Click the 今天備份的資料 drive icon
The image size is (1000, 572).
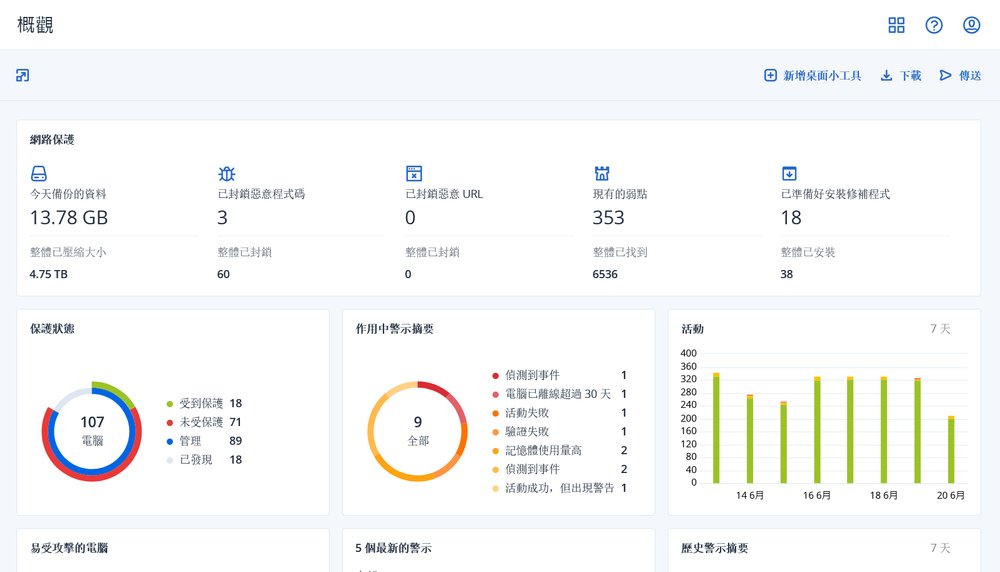tap(39, 174)
